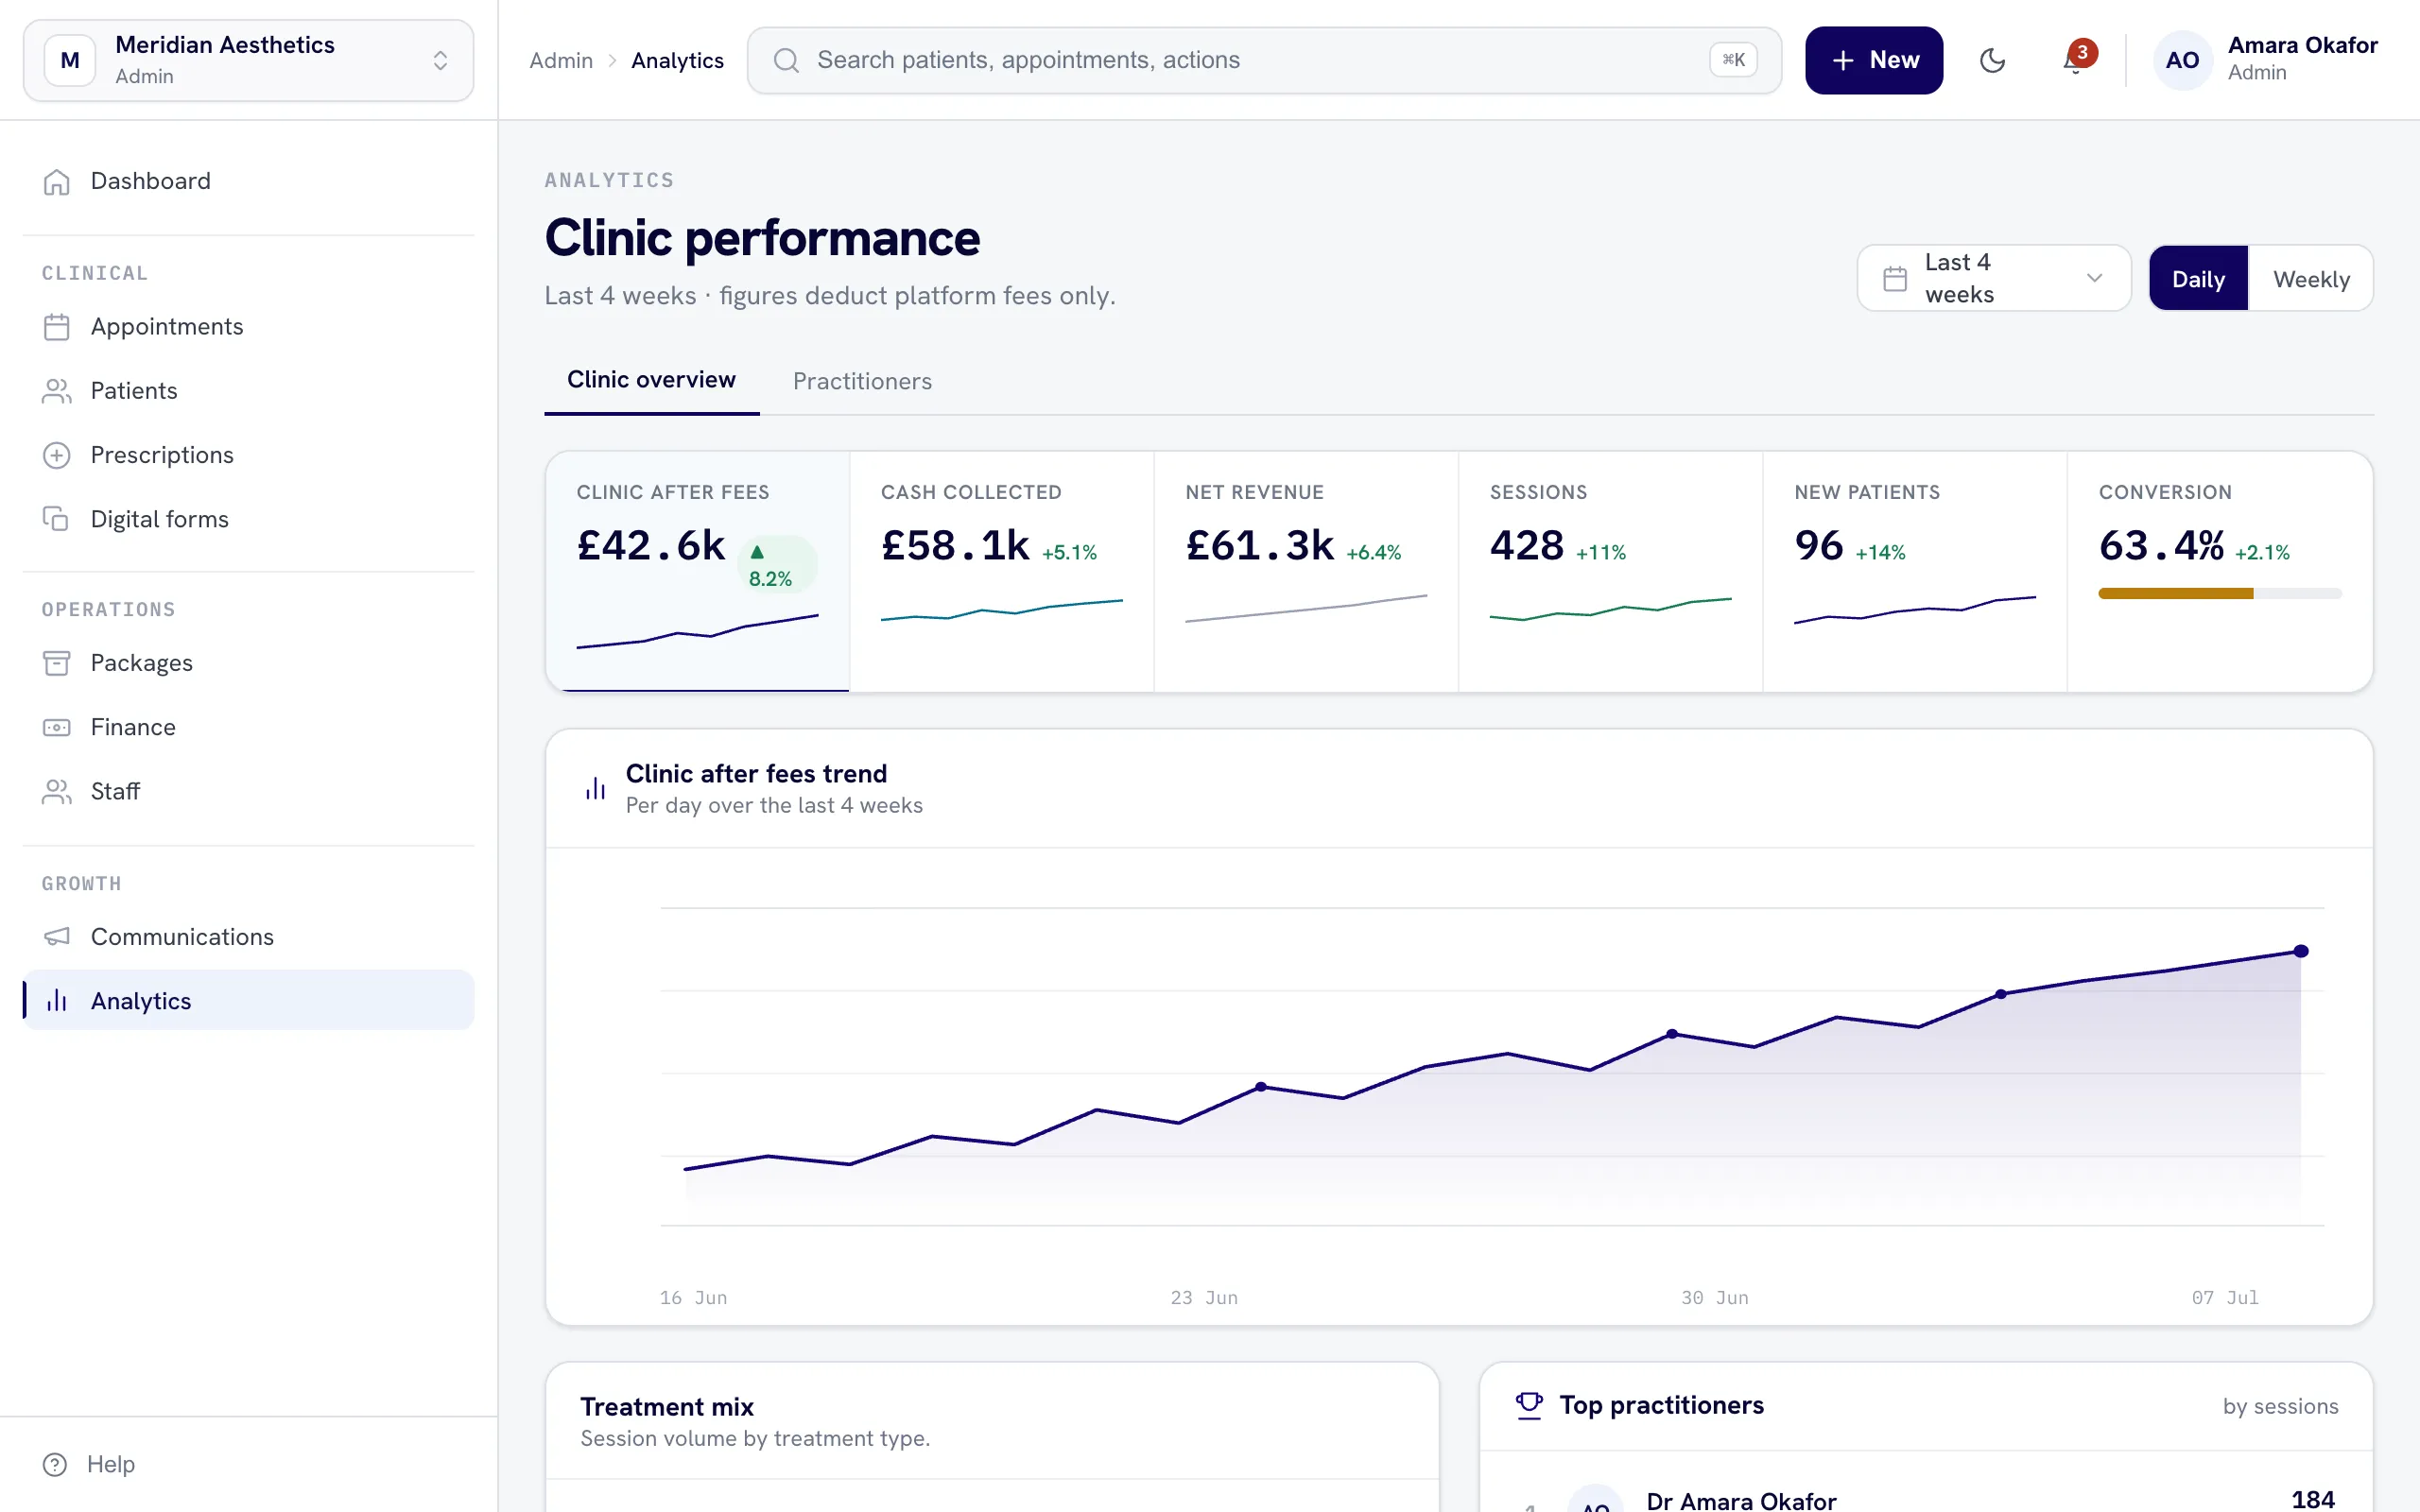Open Appointments in sidebar
The image size is (2420, 1512).
pyautogui.click(x=248, y=327)
